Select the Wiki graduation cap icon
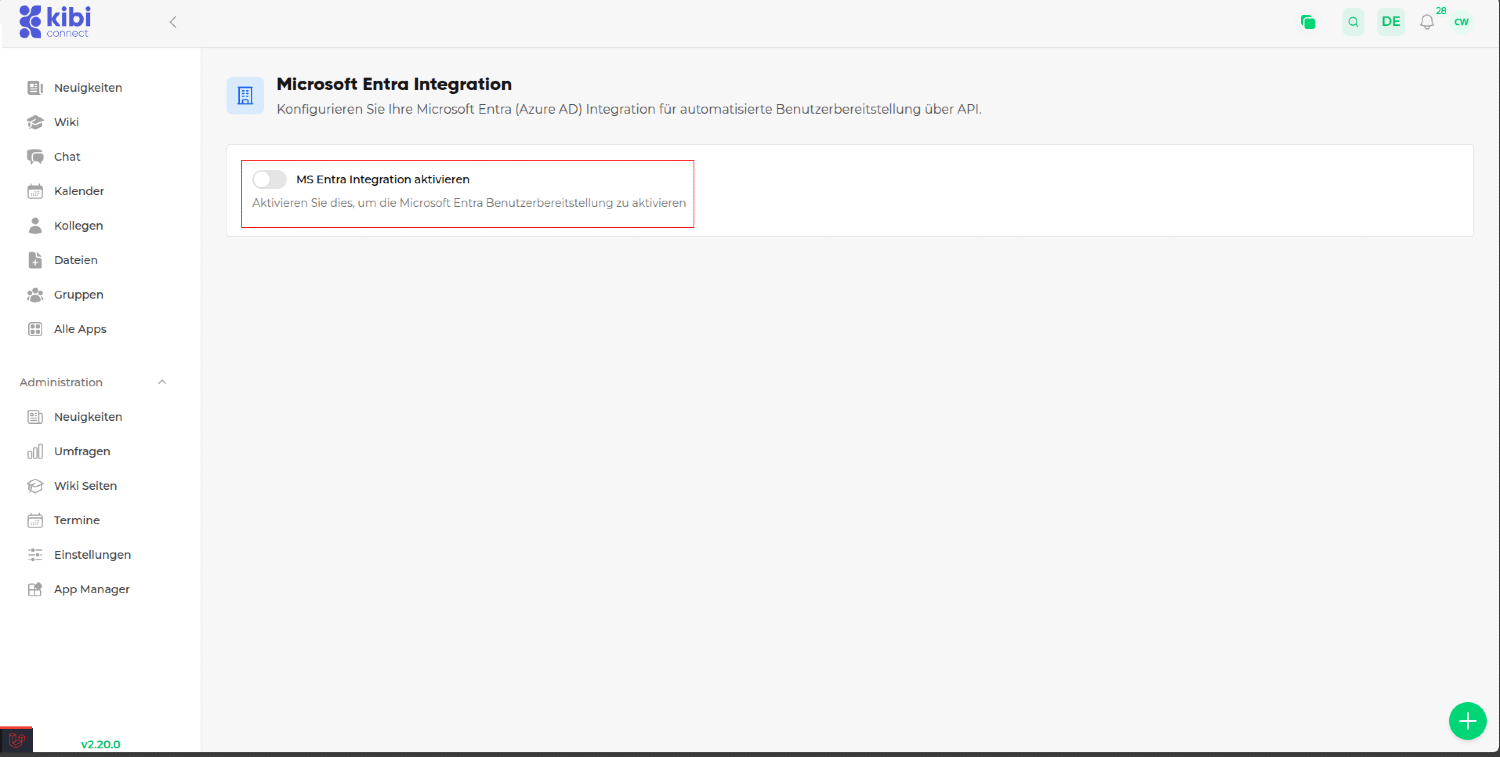Image resolution: width=1500 pixels, height=757 pixels. click(x=35, y=122)
